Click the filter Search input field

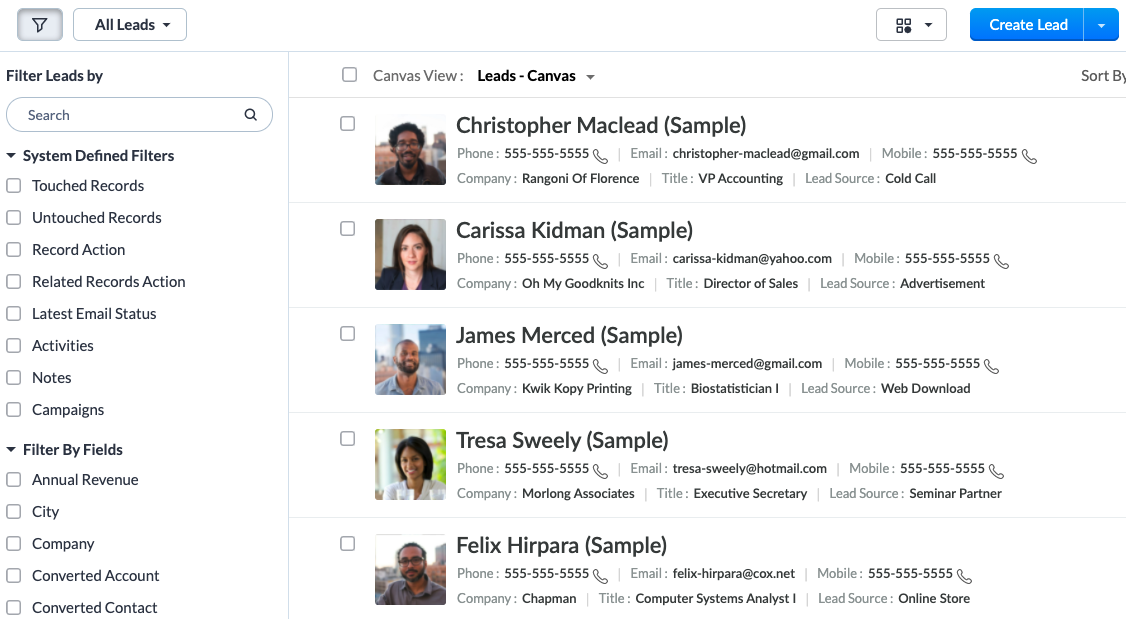pyautogui.click(x=130, y=115)
